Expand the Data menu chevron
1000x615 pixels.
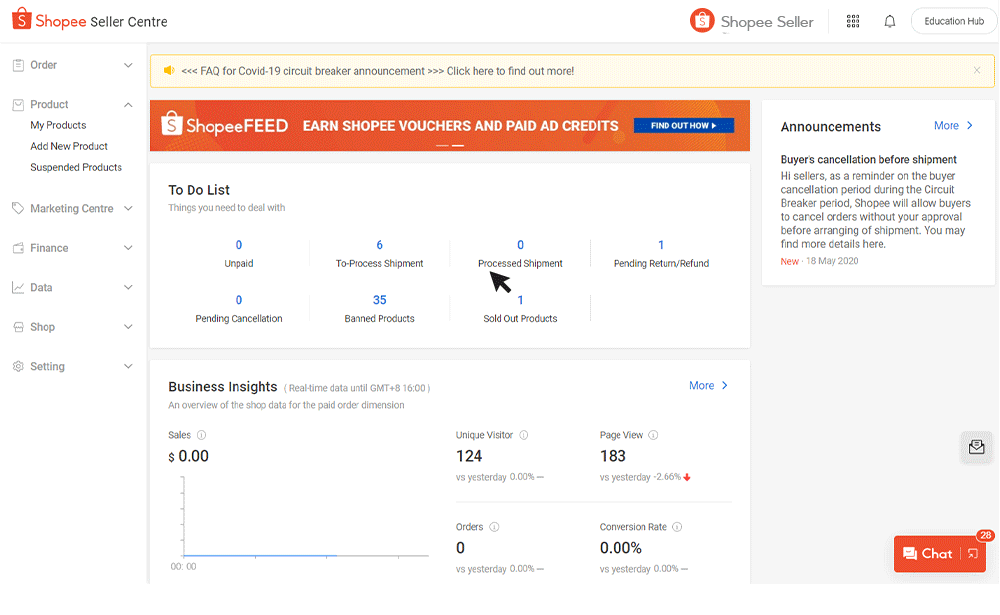[128, 288]
